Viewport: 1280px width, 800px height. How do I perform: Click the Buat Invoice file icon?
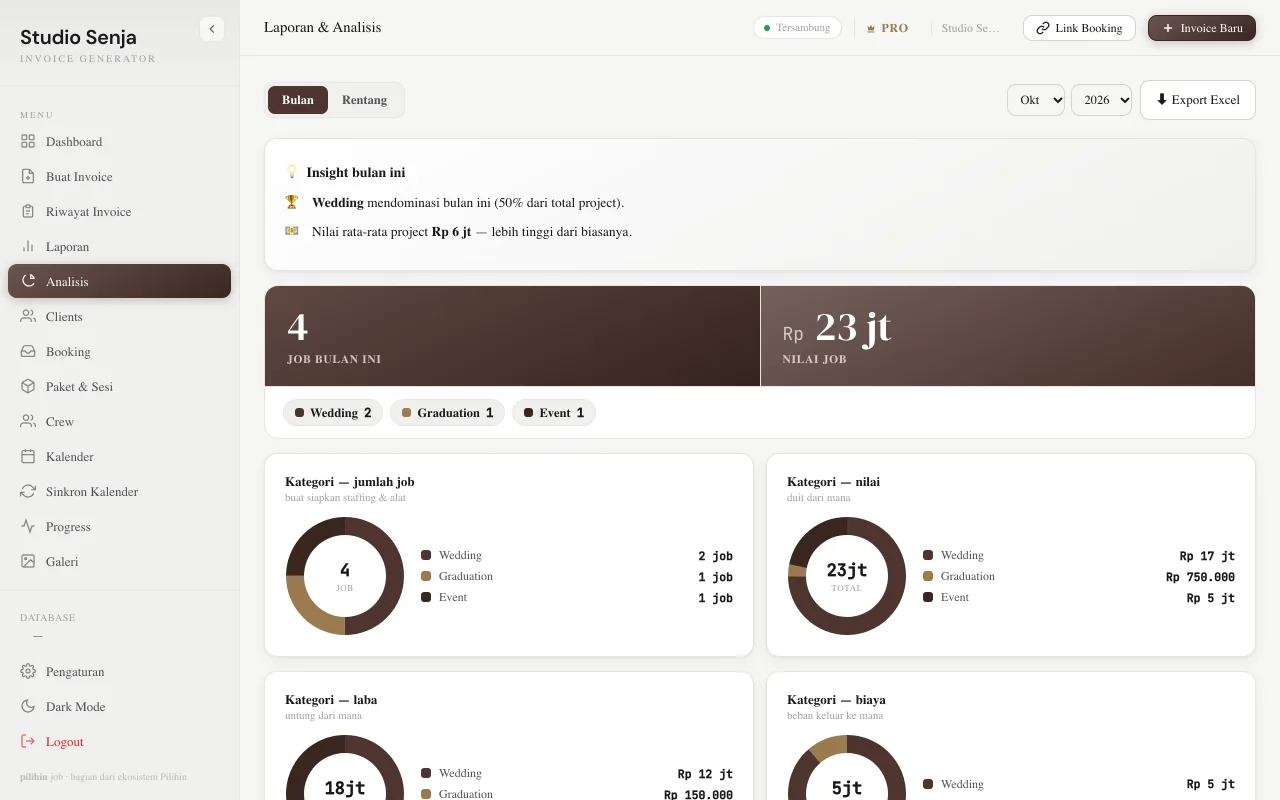pyautogui.click(x=28, y=177)
